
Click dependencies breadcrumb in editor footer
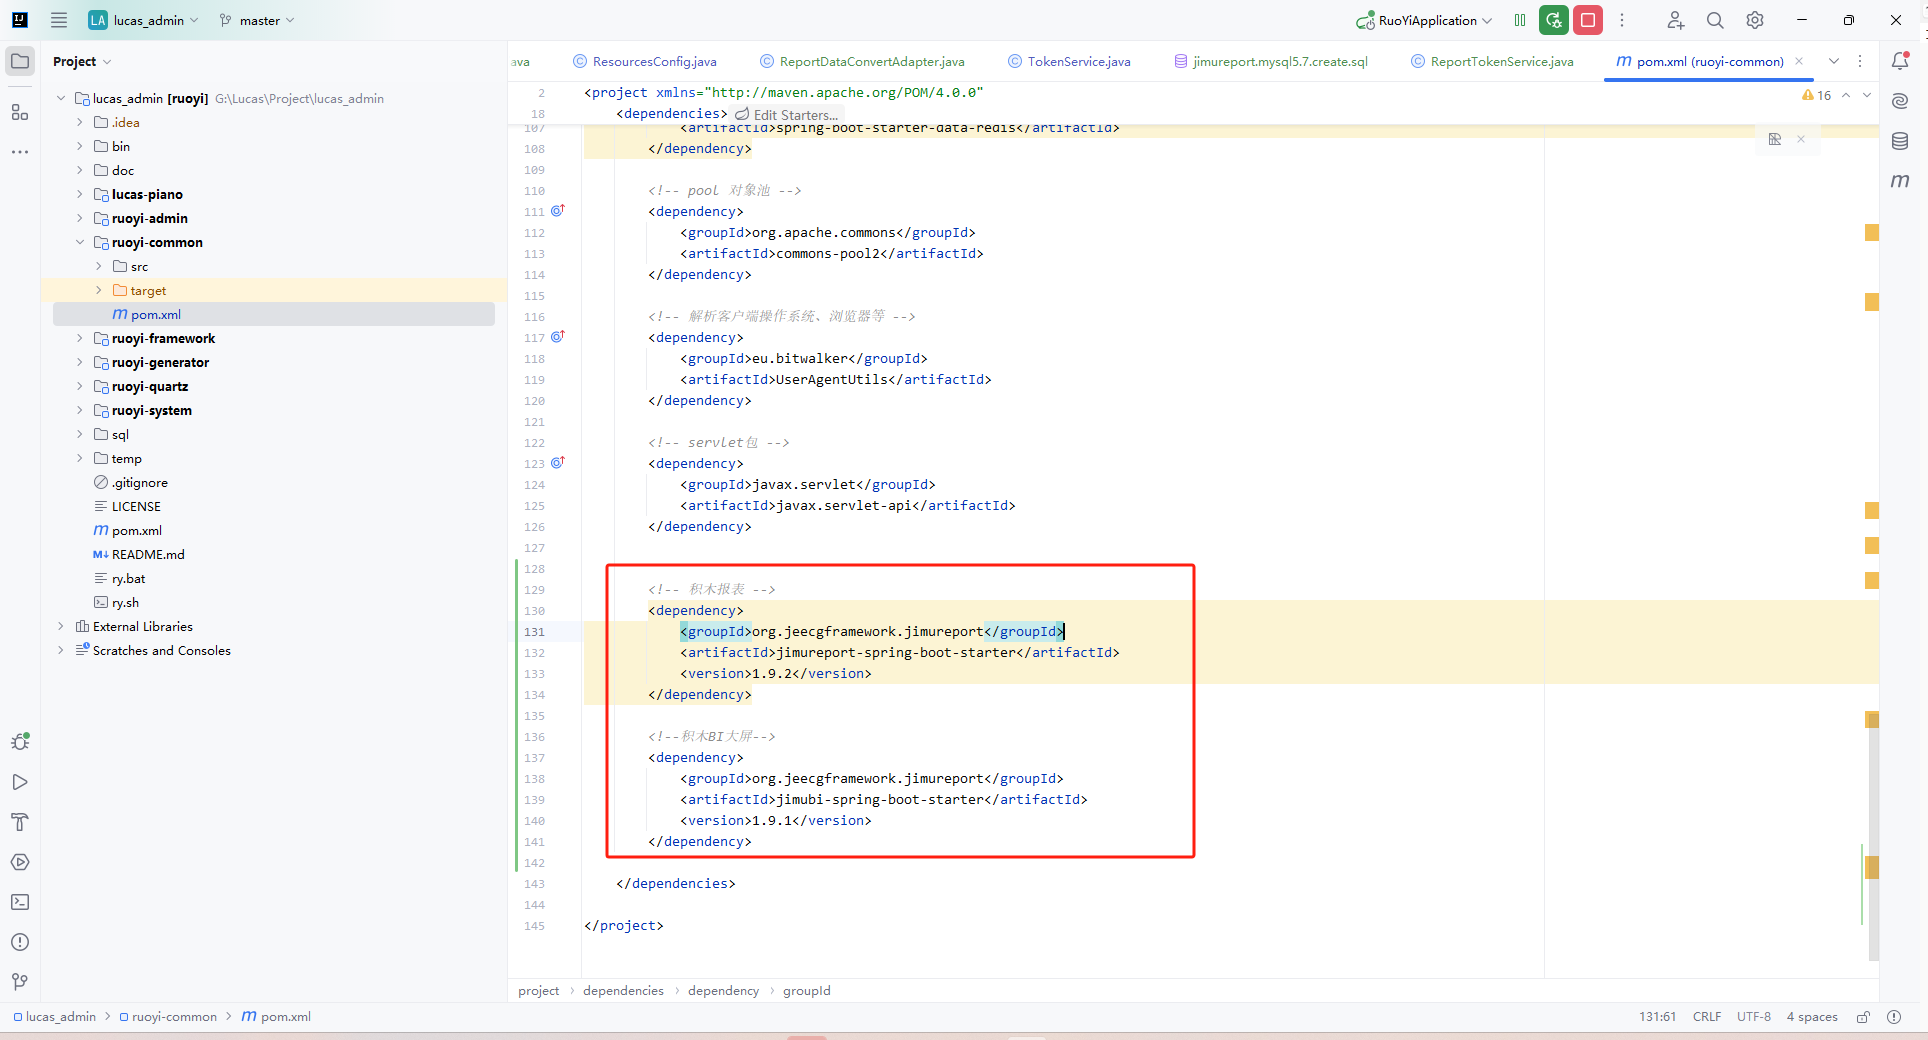623,990
